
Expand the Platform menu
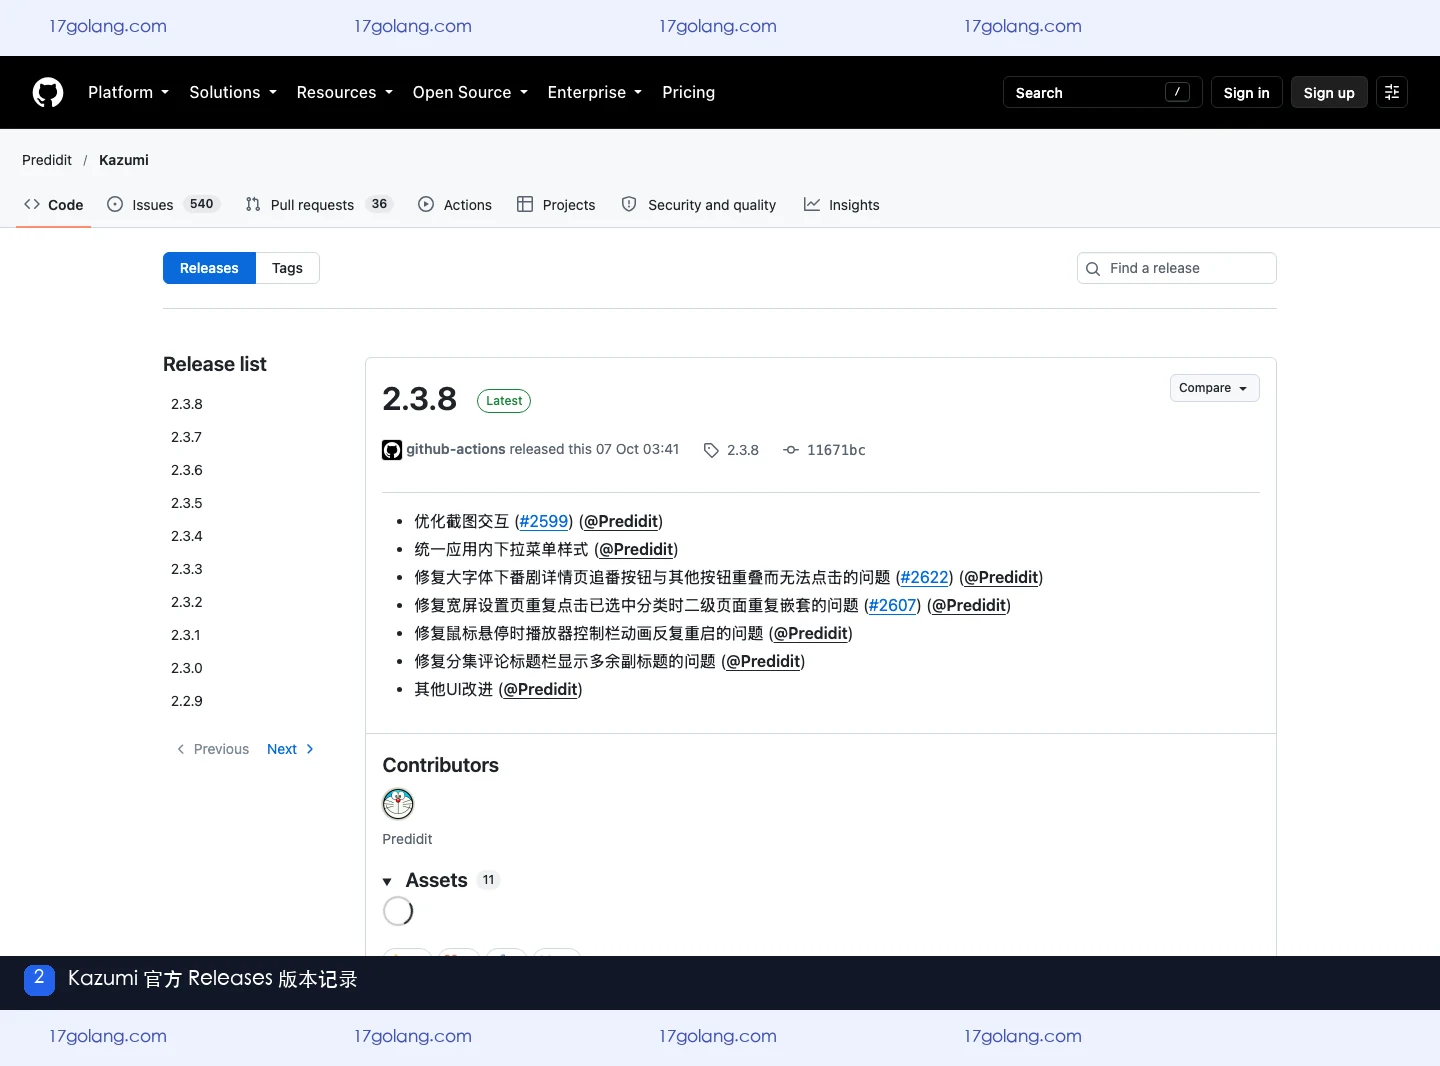128,92
